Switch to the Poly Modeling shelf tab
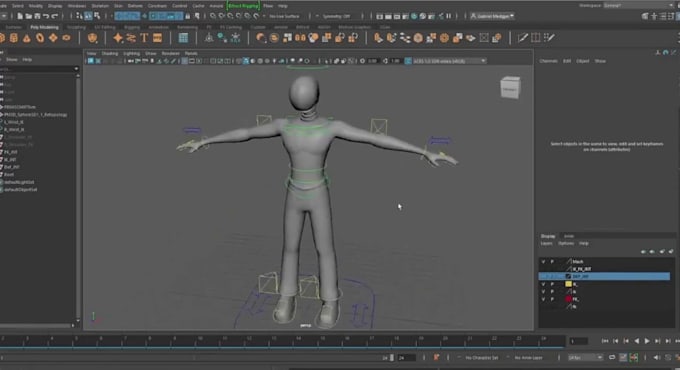The image size is (680, 370). tap(44, 27)
